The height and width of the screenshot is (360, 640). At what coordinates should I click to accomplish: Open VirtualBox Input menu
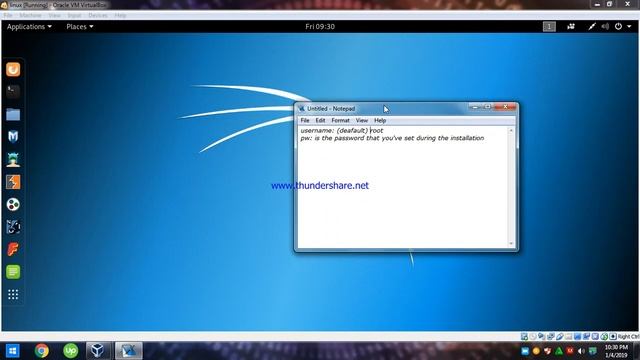pos(74,16)
